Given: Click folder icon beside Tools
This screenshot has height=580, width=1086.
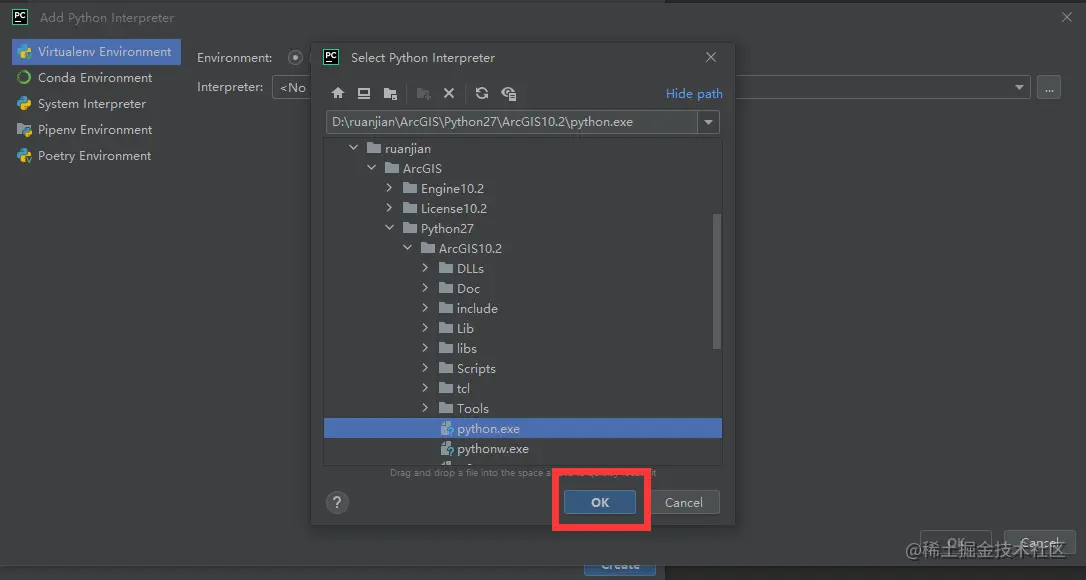Looking at the screenshot, I should tap(446, 408).
